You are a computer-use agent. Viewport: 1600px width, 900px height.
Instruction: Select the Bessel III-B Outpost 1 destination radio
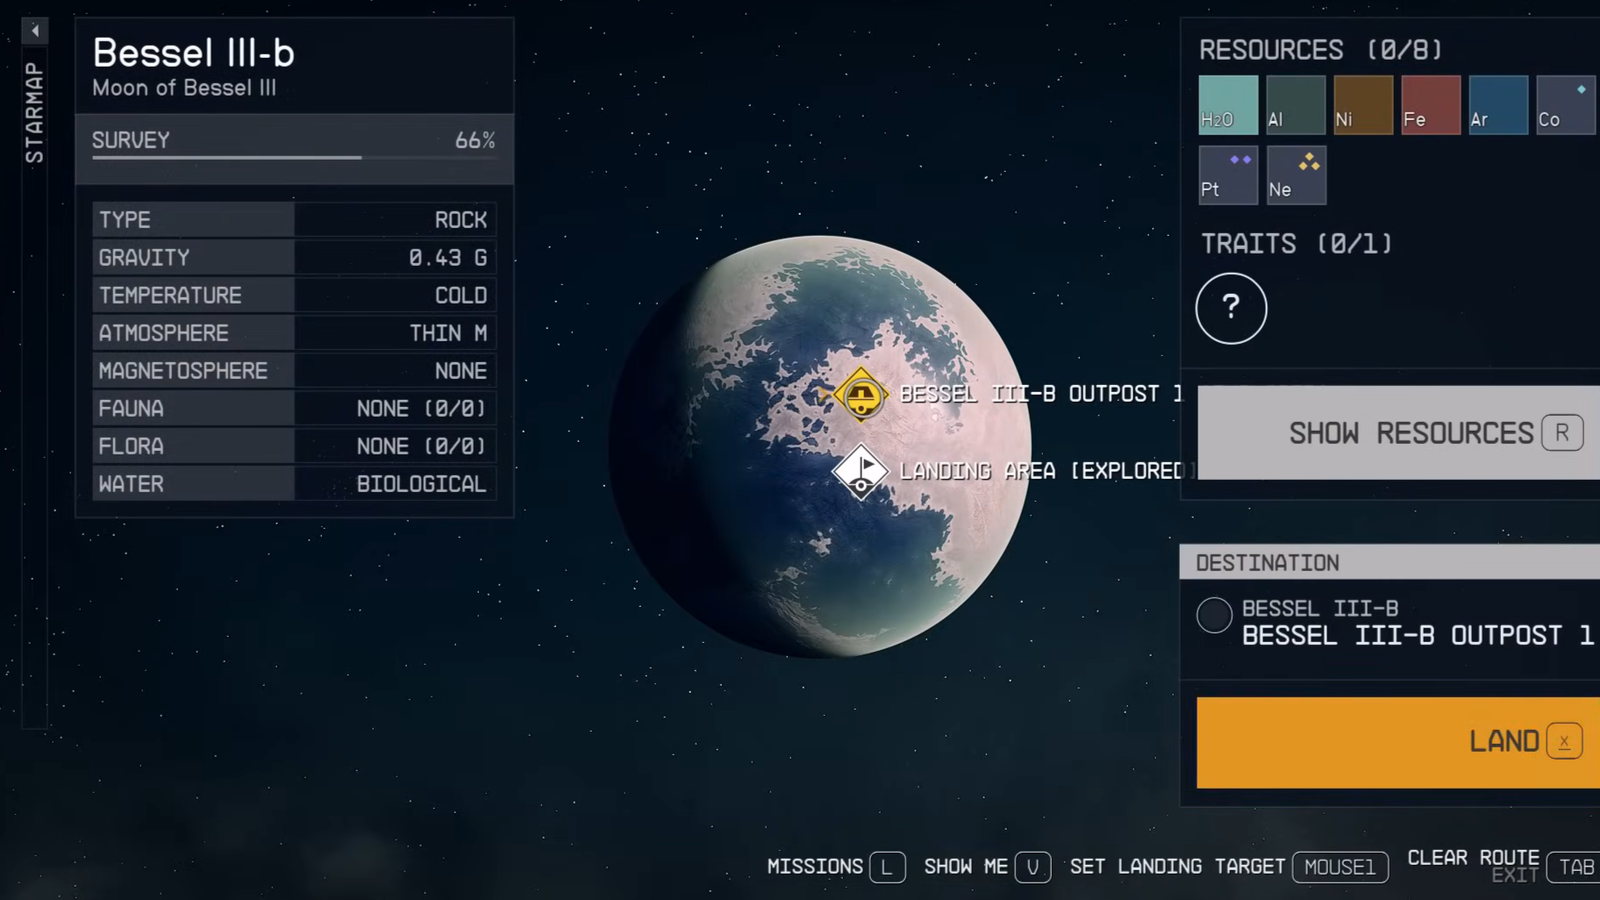pyautogui.click(x=1214, y=615)
